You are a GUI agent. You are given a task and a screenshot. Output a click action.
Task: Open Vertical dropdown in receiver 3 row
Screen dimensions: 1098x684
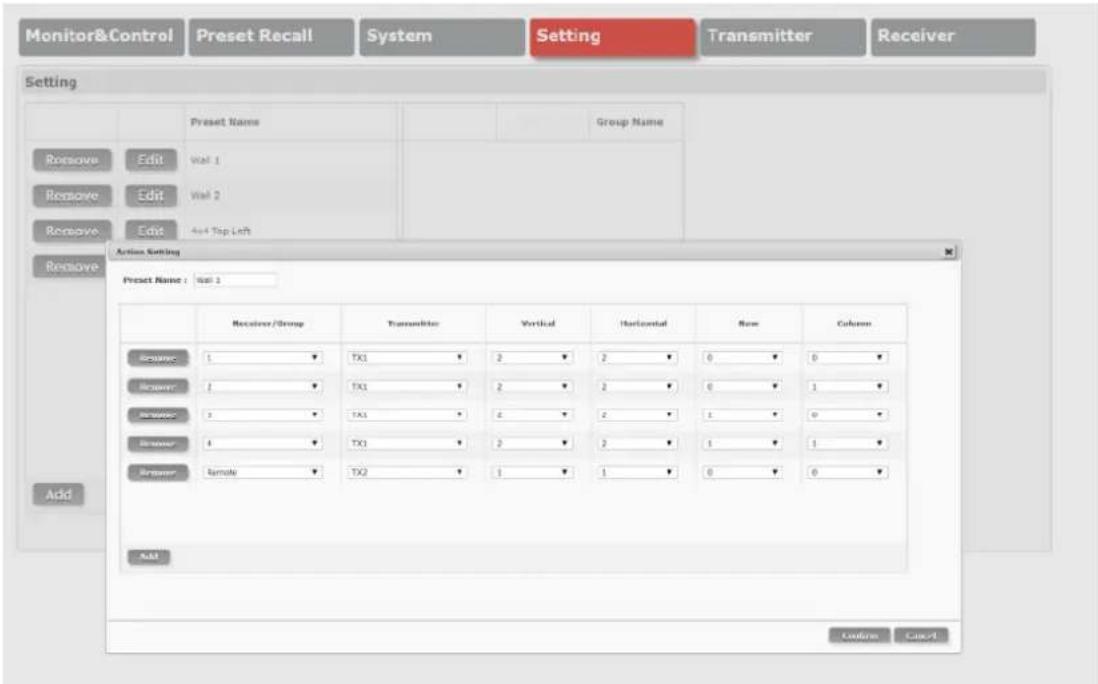[x=533, y=415]
